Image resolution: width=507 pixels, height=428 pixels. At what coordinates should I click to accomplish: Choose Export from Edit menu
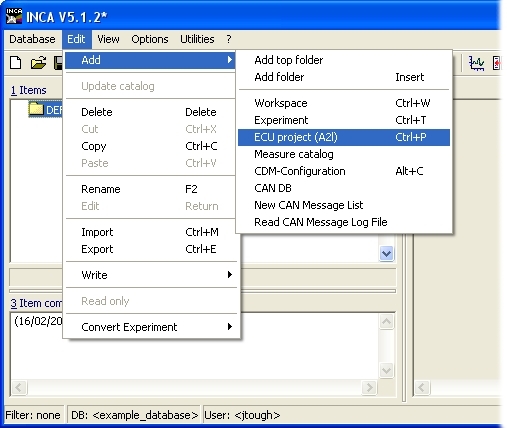(151, 249)
